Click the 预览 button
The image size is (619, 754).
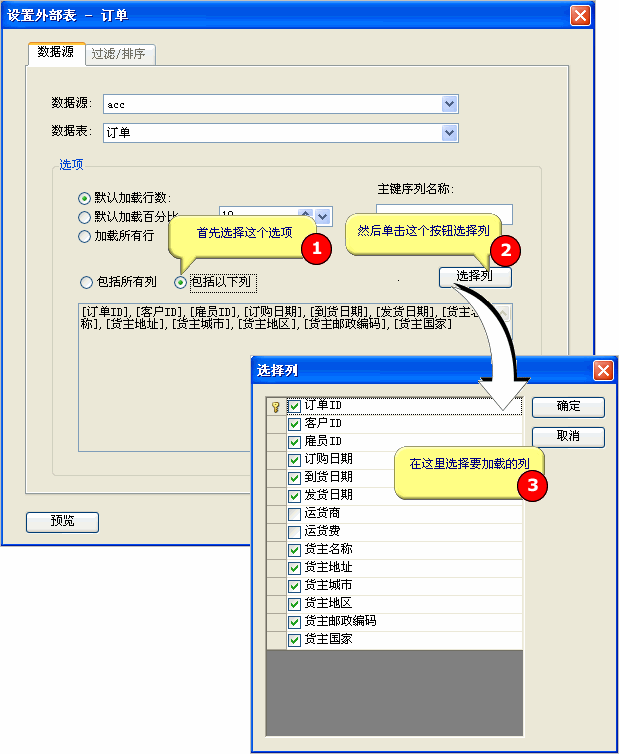tap(62, 521)
